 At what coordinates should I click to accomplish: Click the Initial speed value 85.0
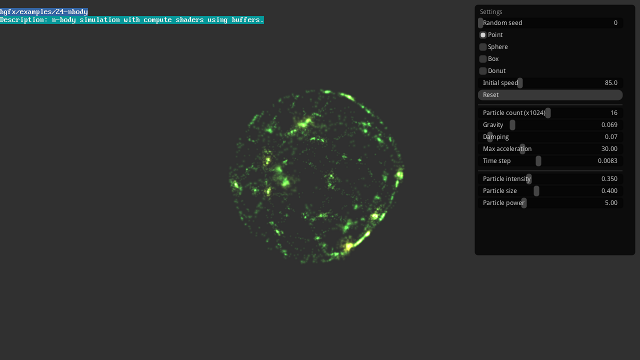click(611, 83)
